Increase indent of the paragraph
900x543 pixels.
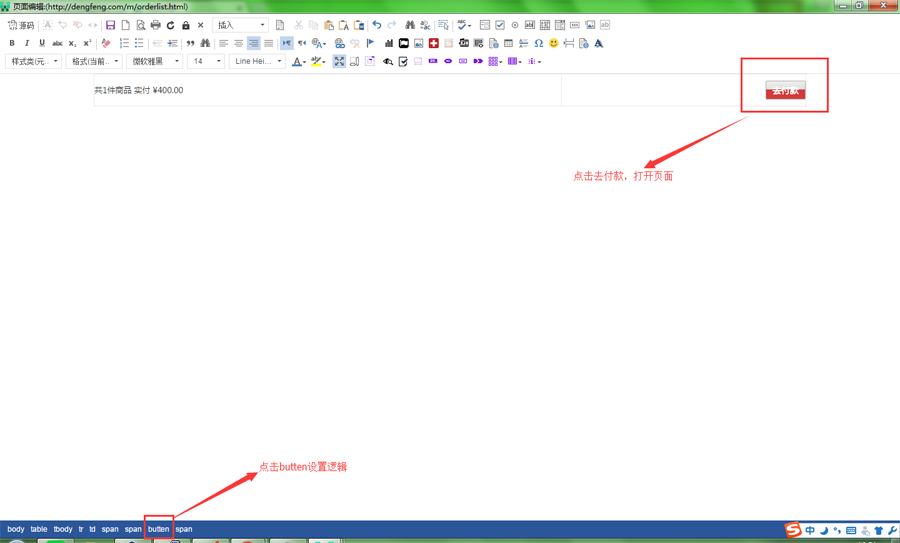(172, 43)
